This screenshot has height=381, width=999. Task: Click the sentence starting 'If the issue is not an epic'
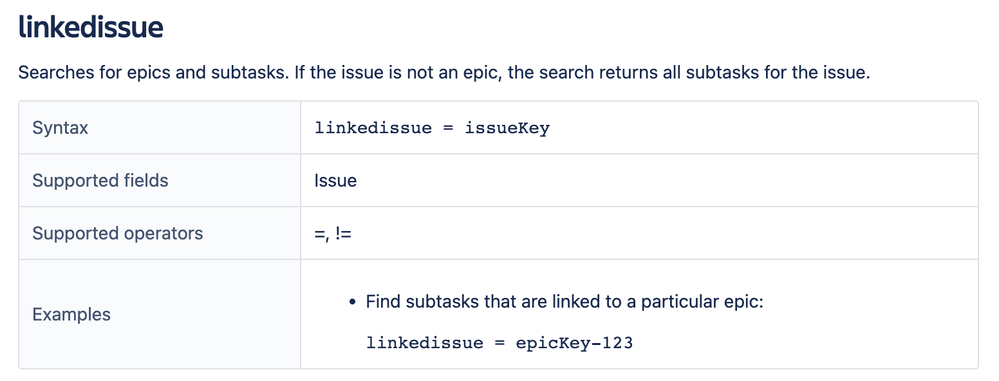pyautogui.click(x=582, y=73)
